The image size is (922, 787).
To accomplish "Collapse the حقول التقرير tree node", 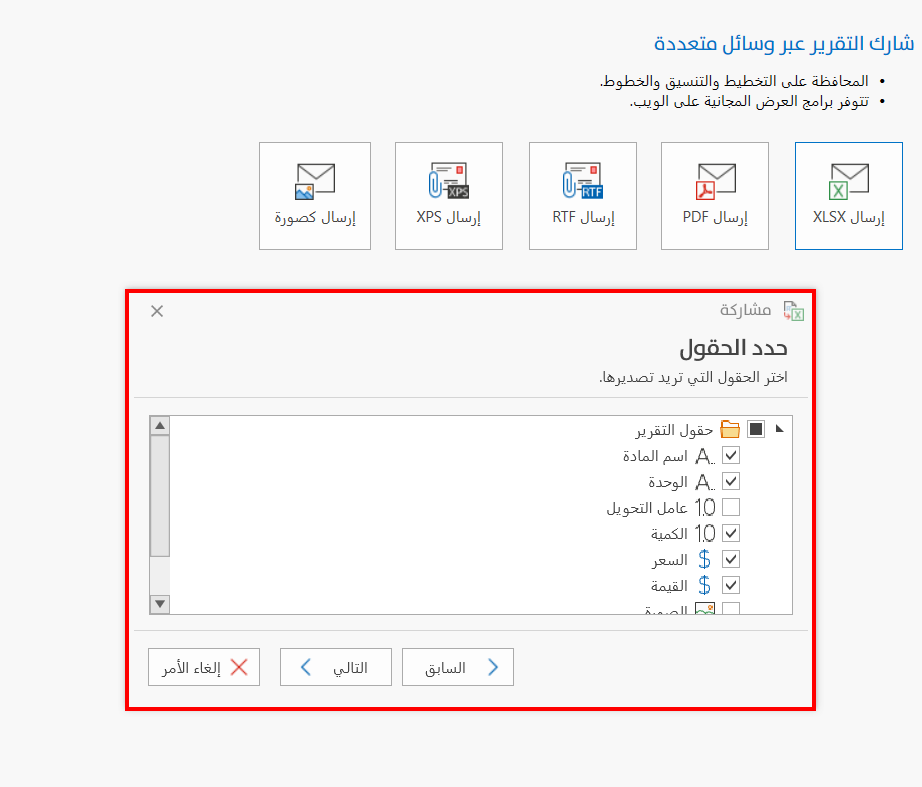I will point(781,427).
